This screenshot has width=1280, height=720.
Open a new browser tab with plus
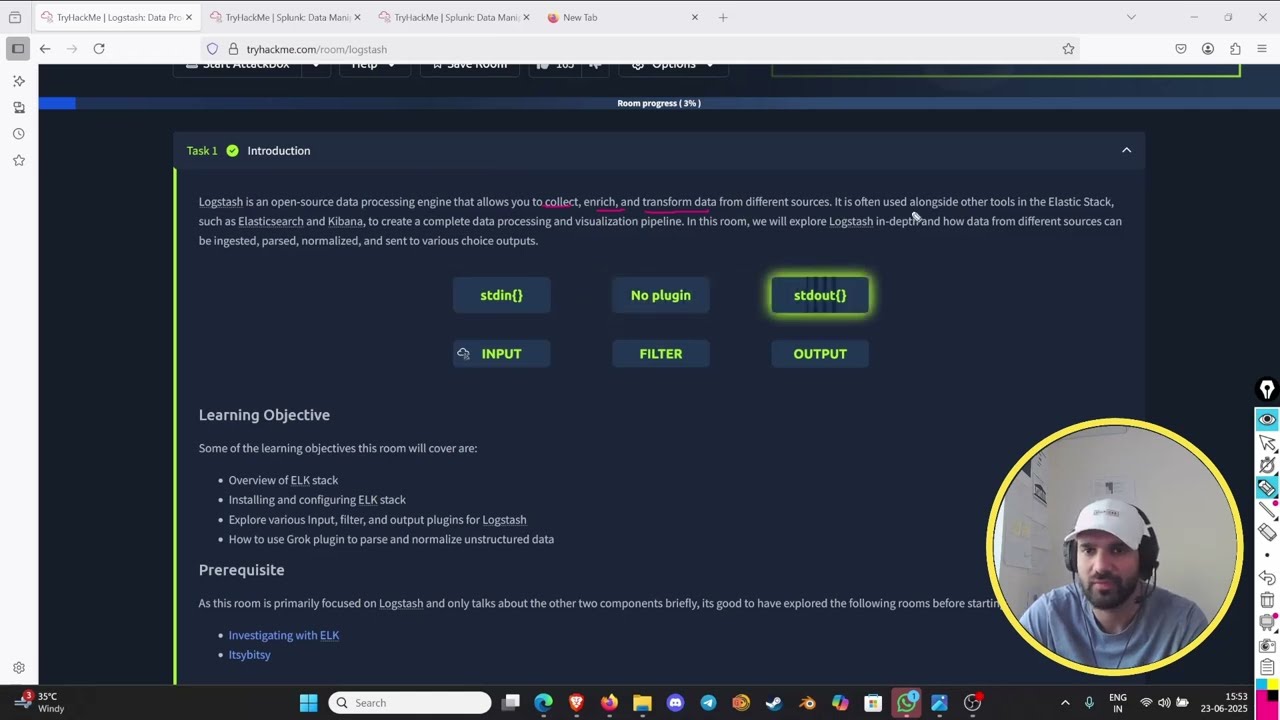723,17
